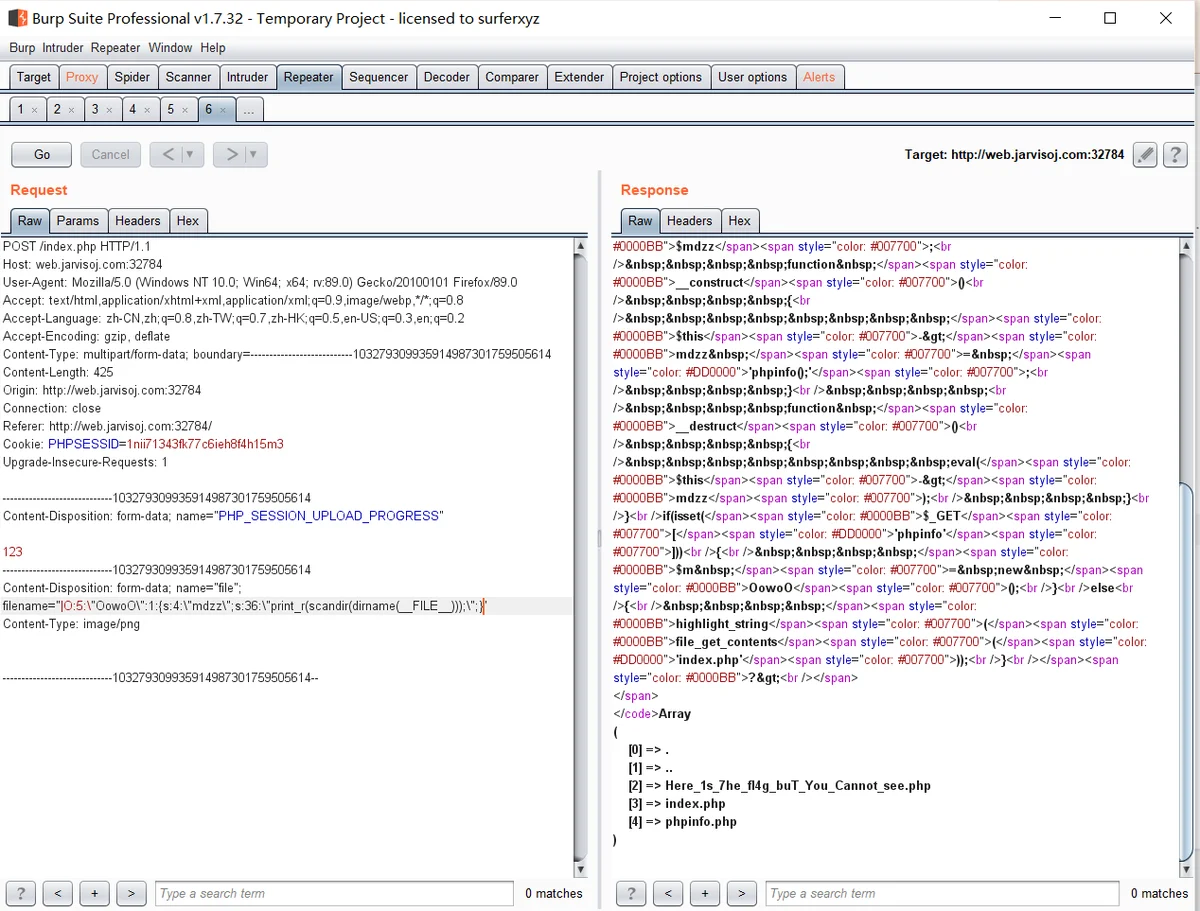Screen dimensions: 1200x911
Task: Open the Intruder menu
Action: click(x=63, y=48)
